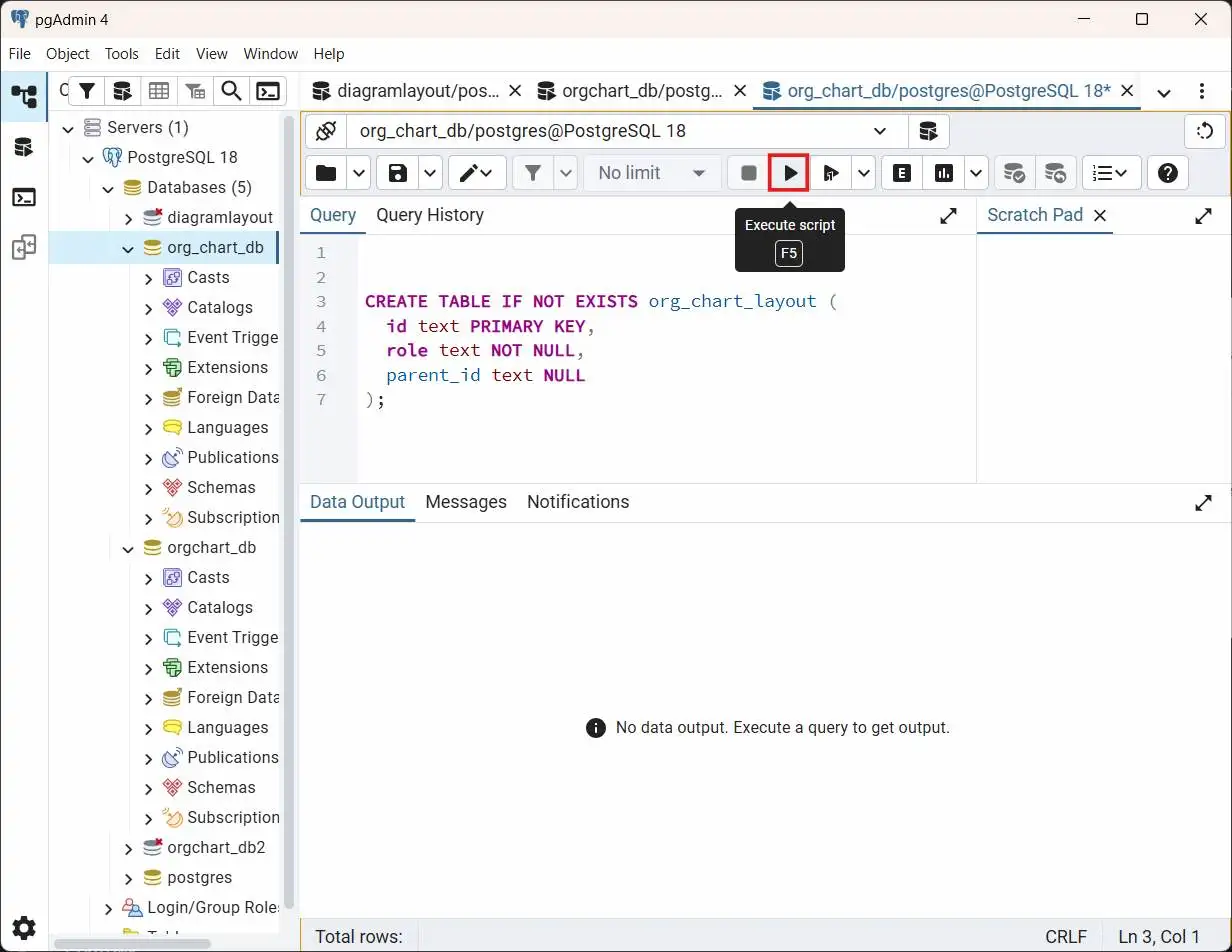Switch to the Query History tab

click(430, 215)
